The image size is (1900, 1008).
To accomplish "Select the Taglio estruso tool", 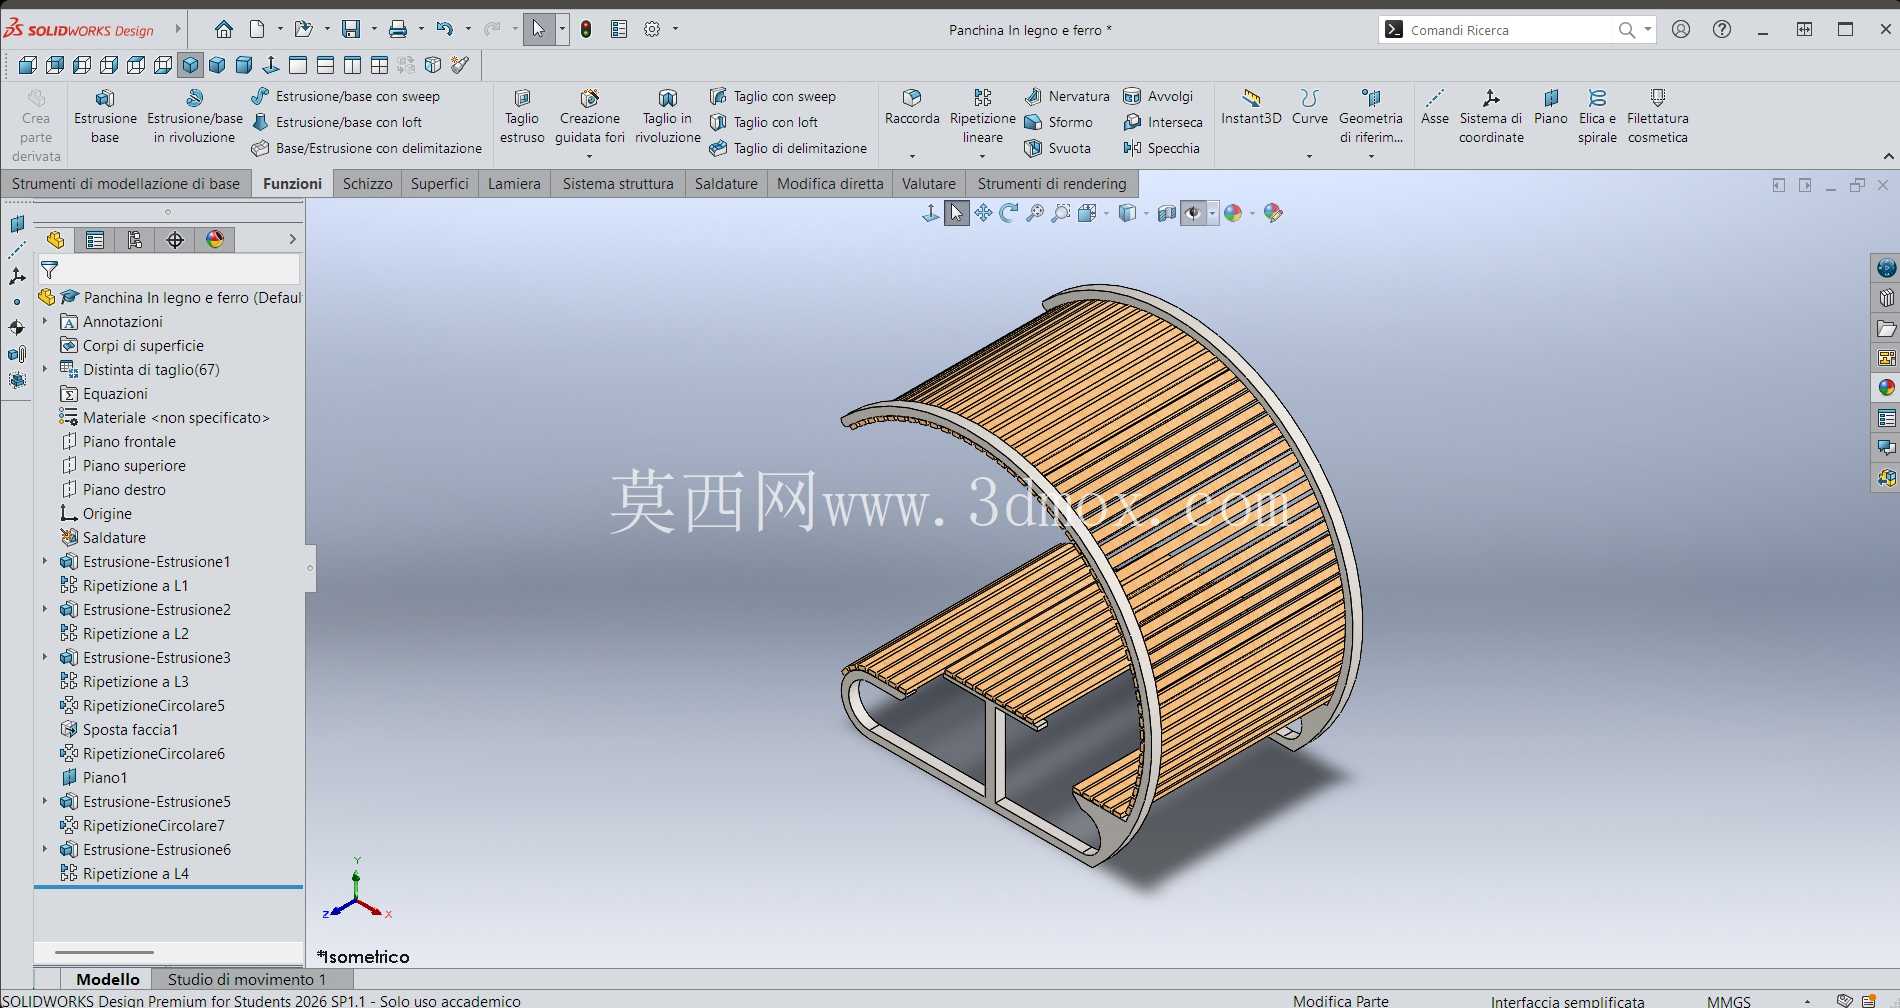I will 522,117.
